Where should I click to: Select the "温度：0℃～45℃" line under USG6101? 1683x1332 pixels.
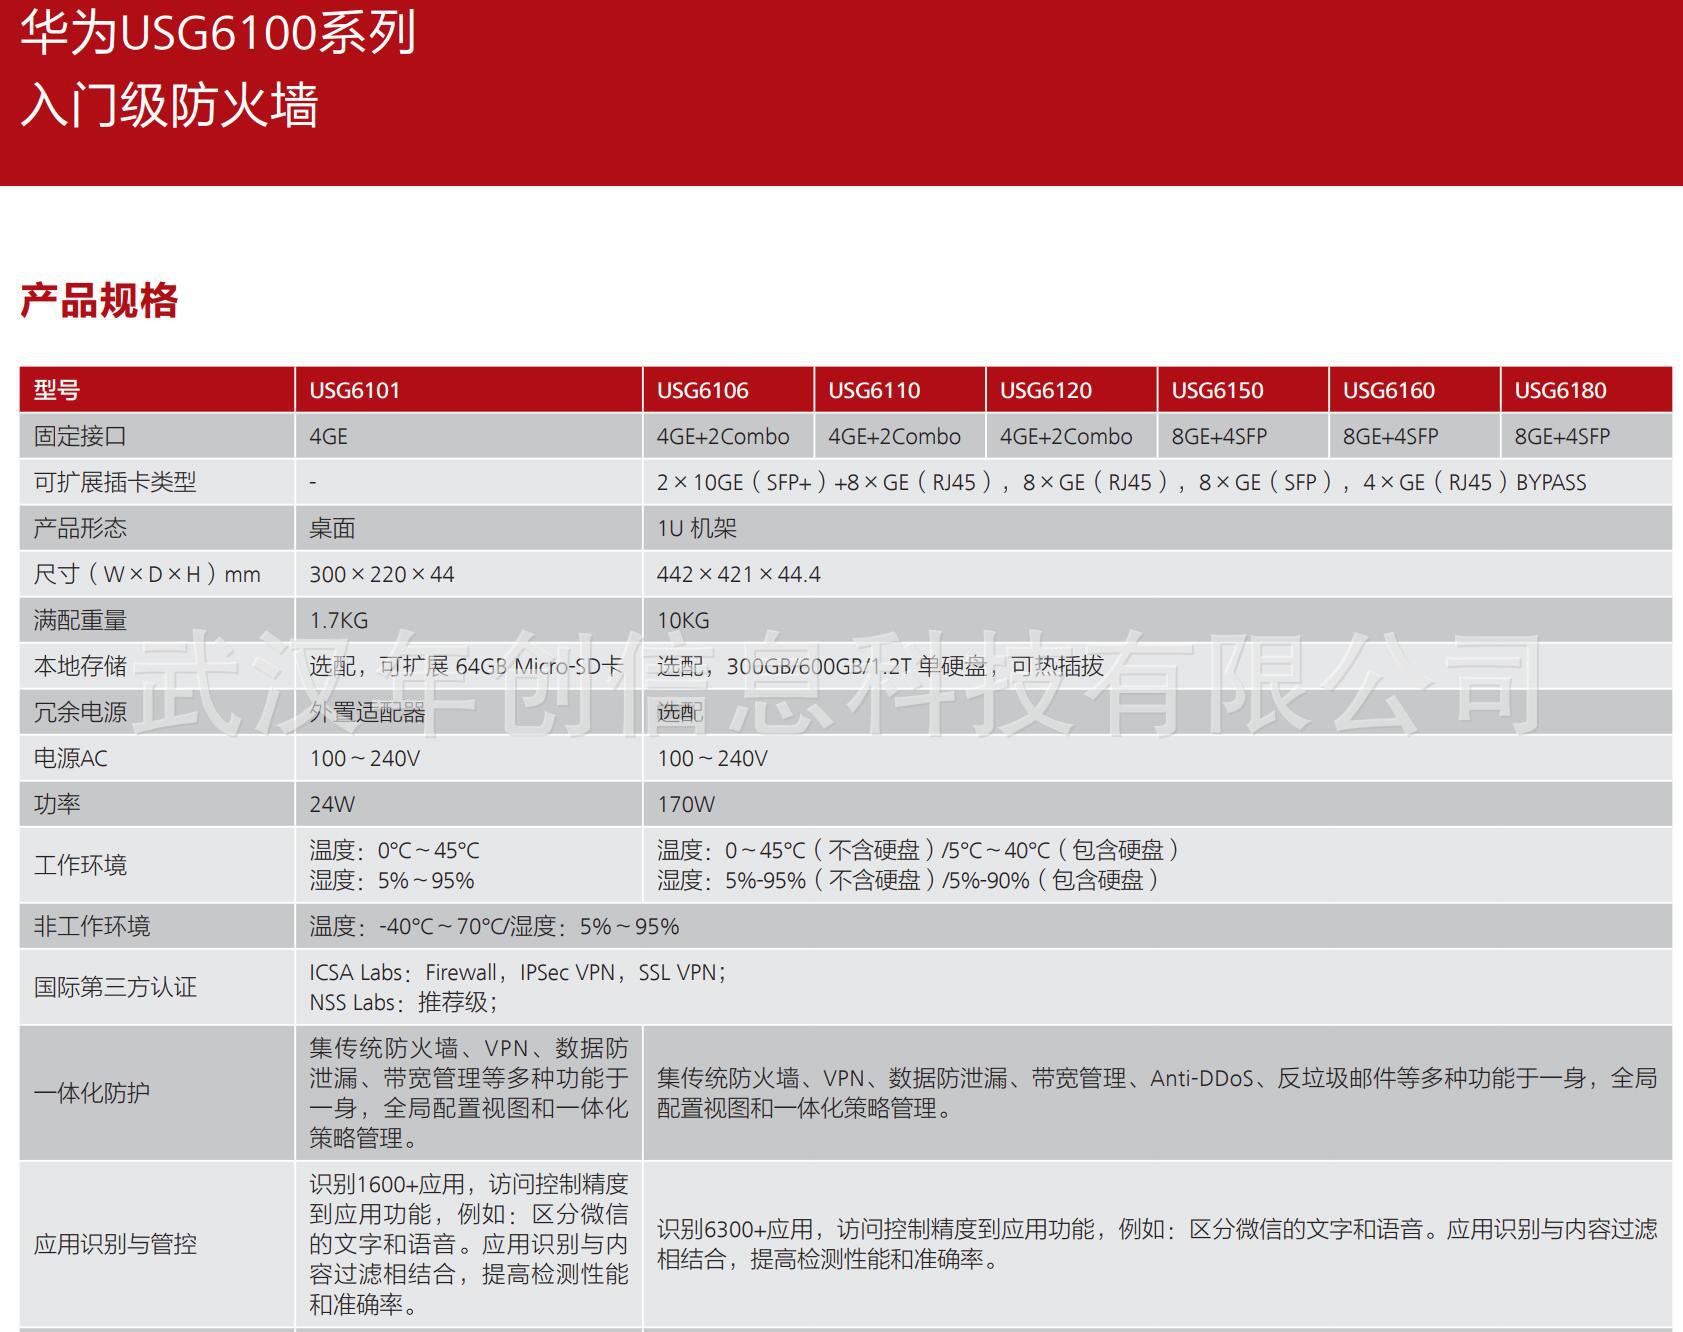(x=394, y=850)
